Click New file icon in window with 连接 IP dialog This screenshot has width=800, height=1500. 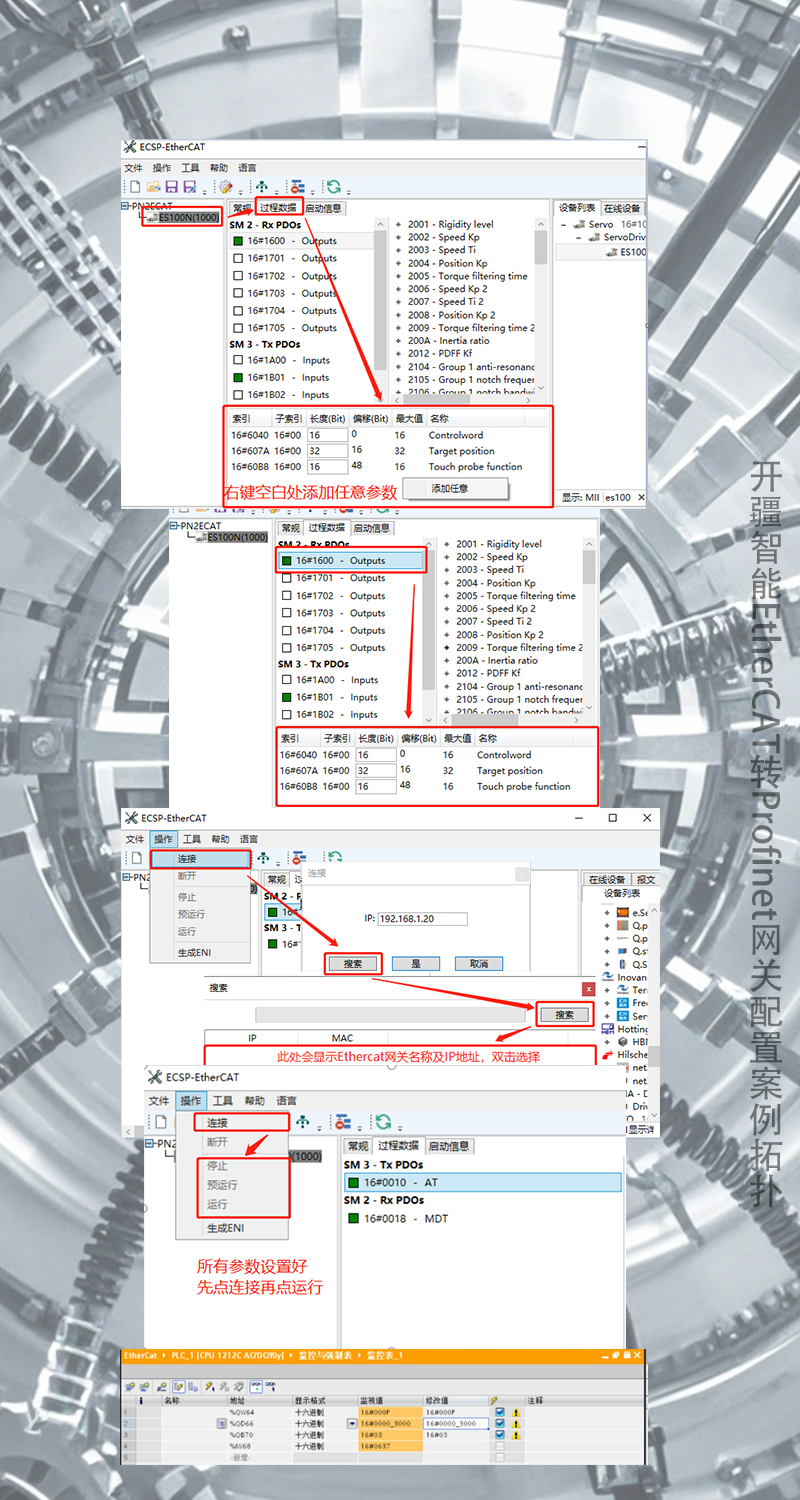coord(136,858)
